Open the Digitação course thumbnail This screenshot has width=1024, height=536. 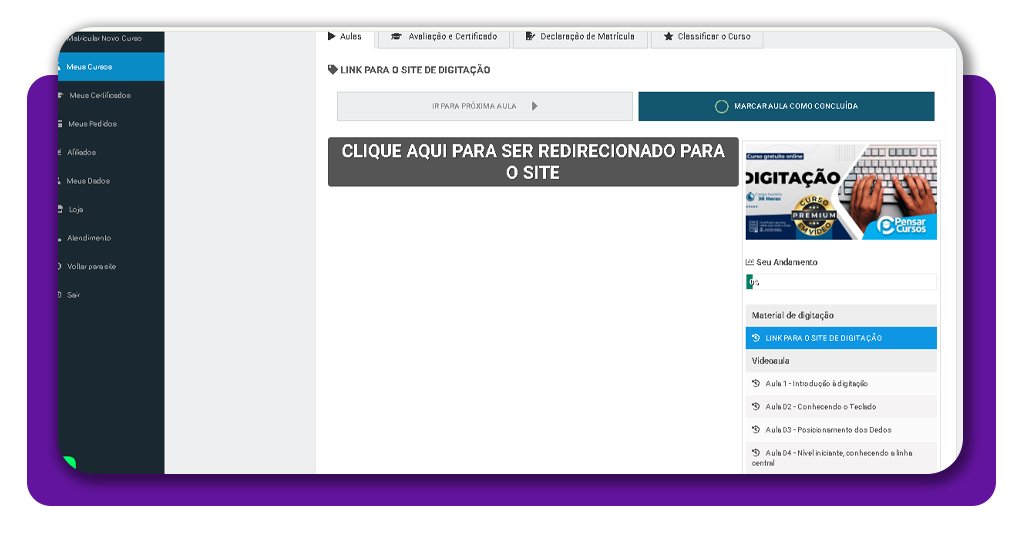[x=841, y=191]
